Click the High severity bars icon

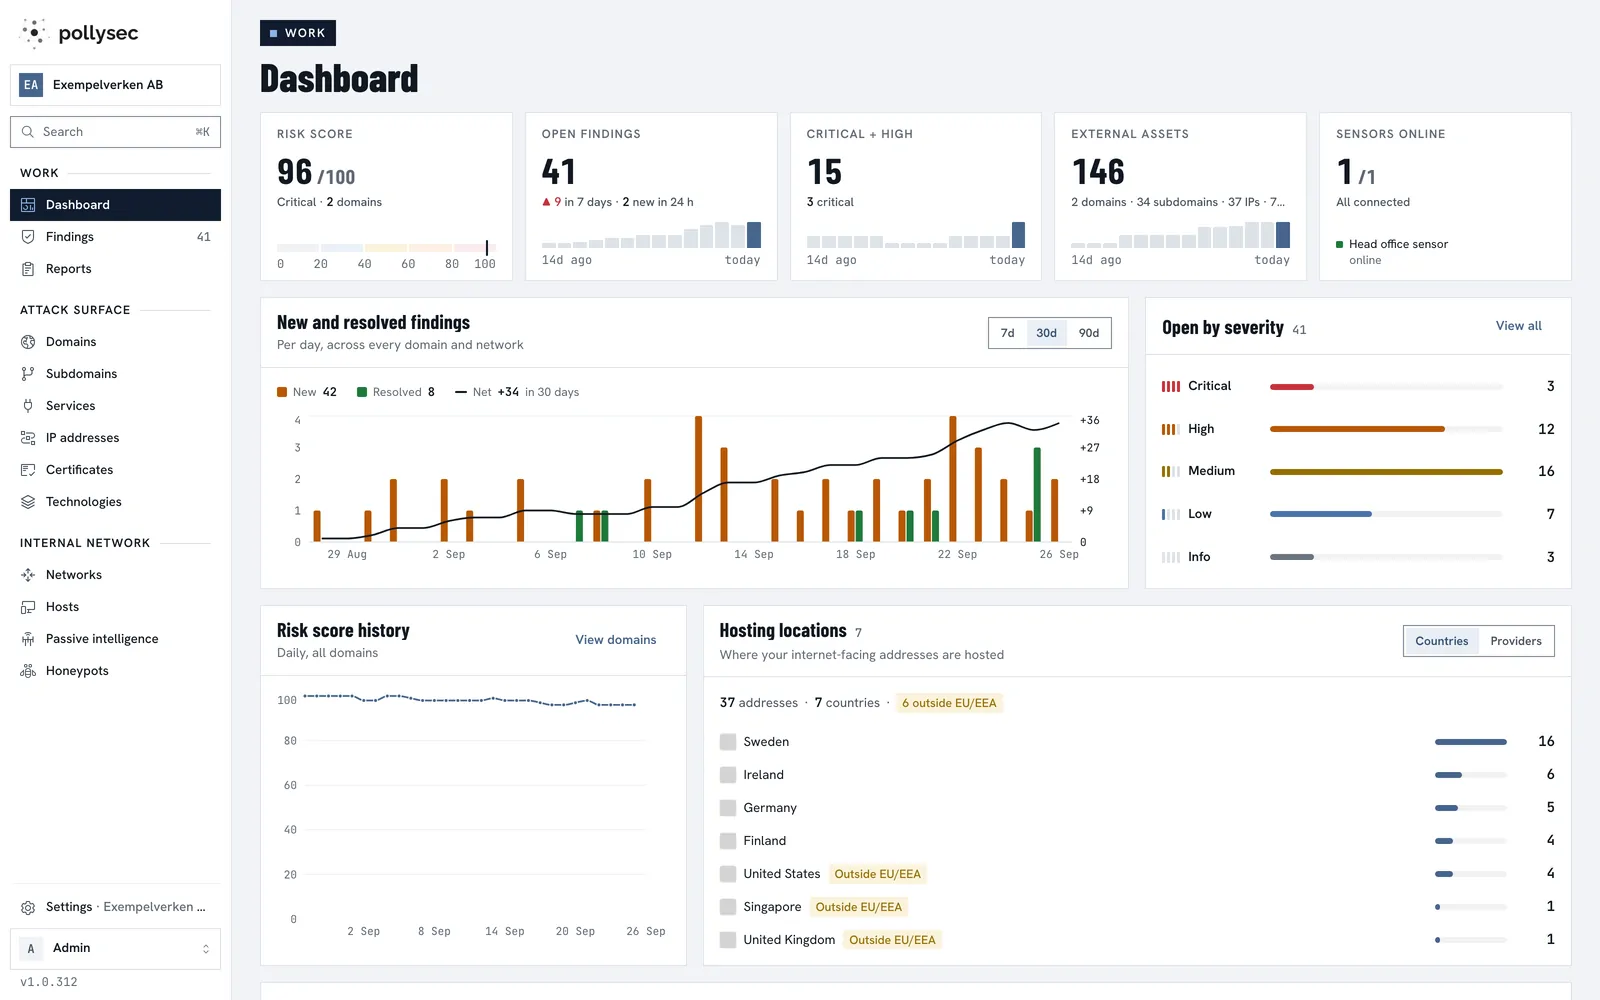[x=1171, y=429]
